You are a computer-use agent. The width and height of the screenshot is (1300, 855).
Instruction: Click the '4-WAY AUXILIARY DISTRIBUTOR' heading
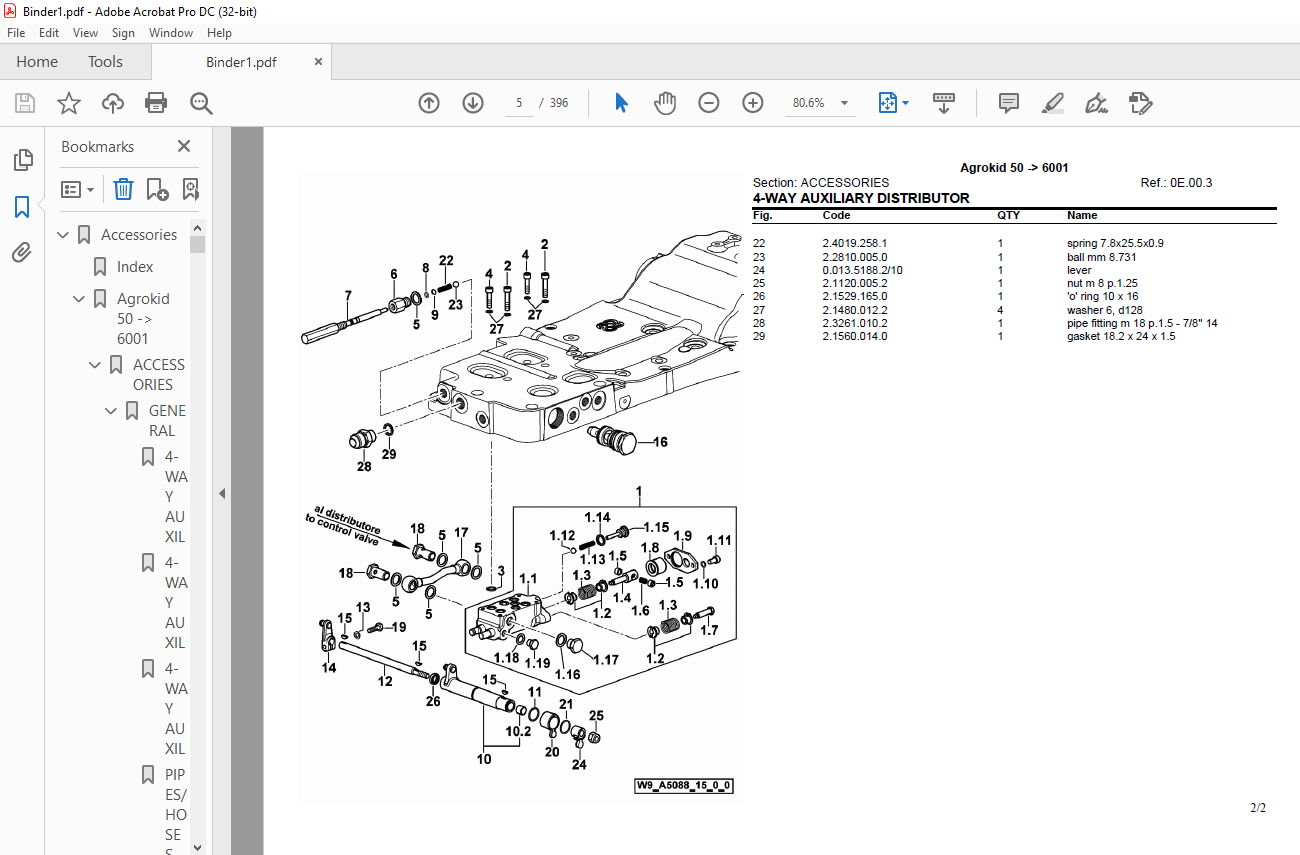pos(861,198)
